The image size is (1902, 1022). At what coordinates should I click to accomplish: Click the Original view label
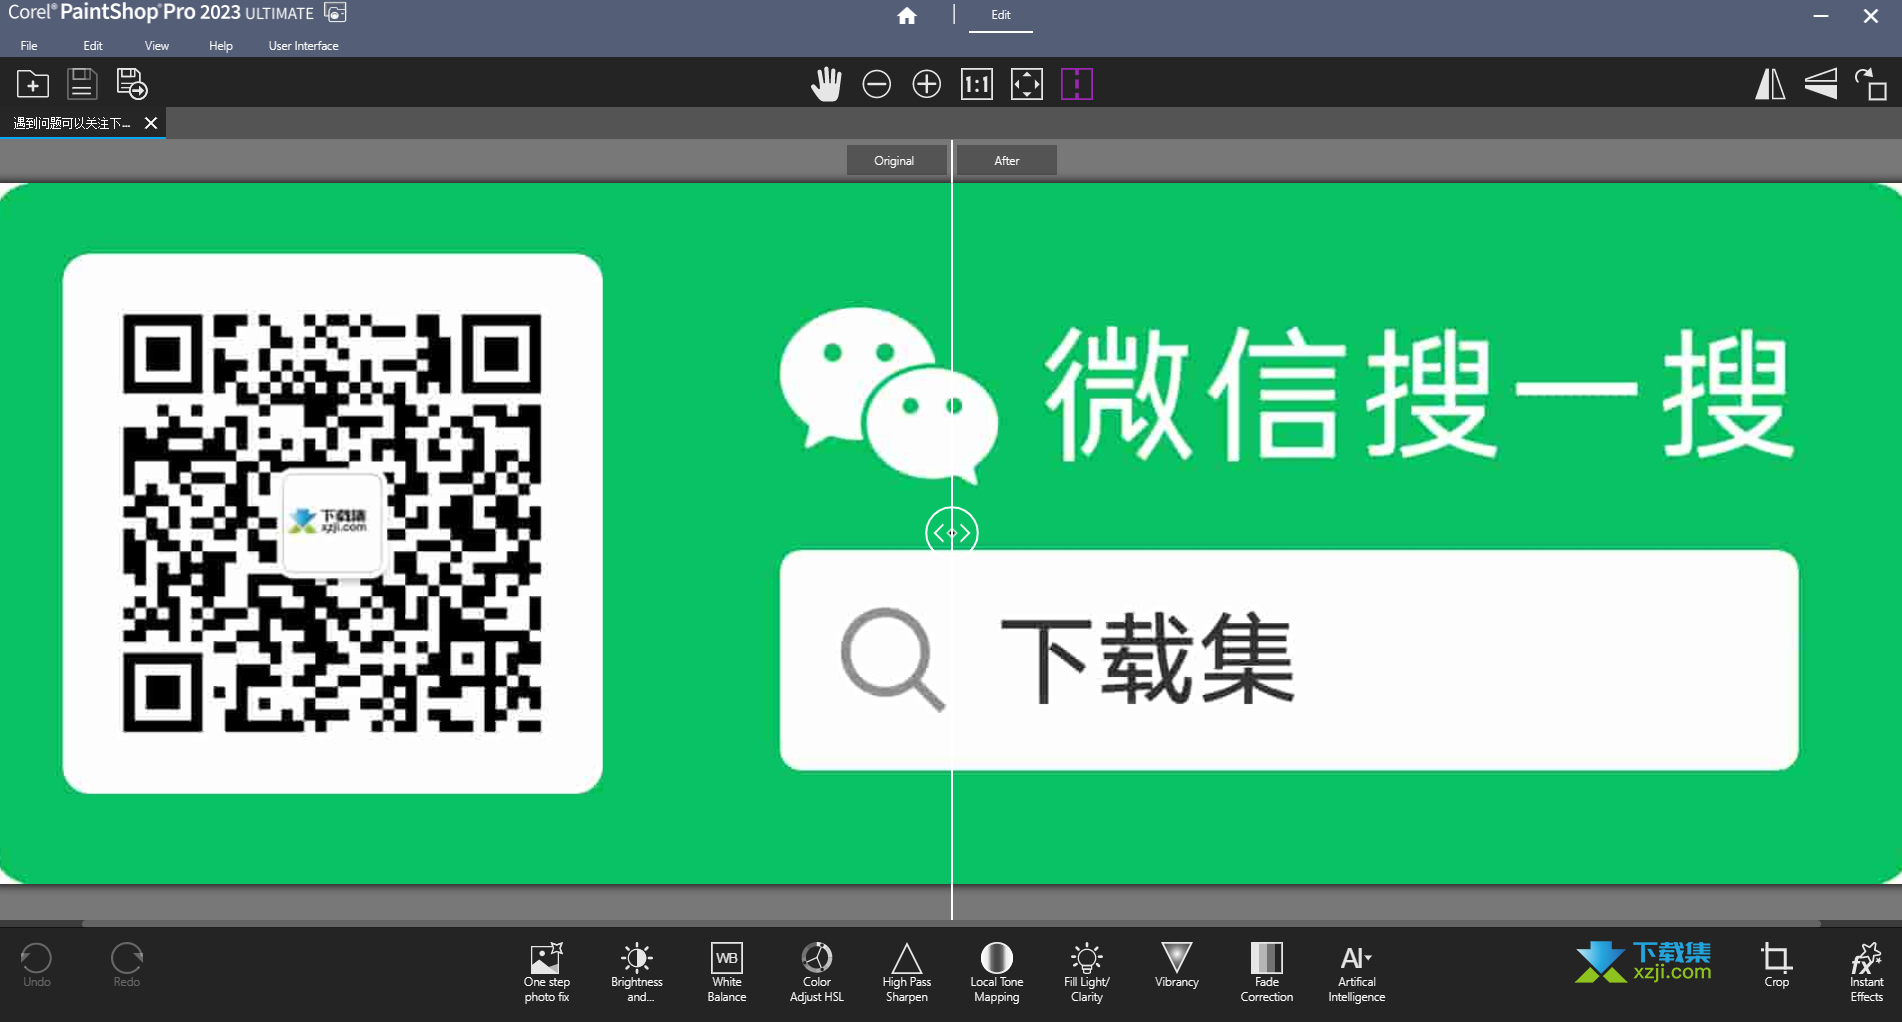tap(894, 161)
